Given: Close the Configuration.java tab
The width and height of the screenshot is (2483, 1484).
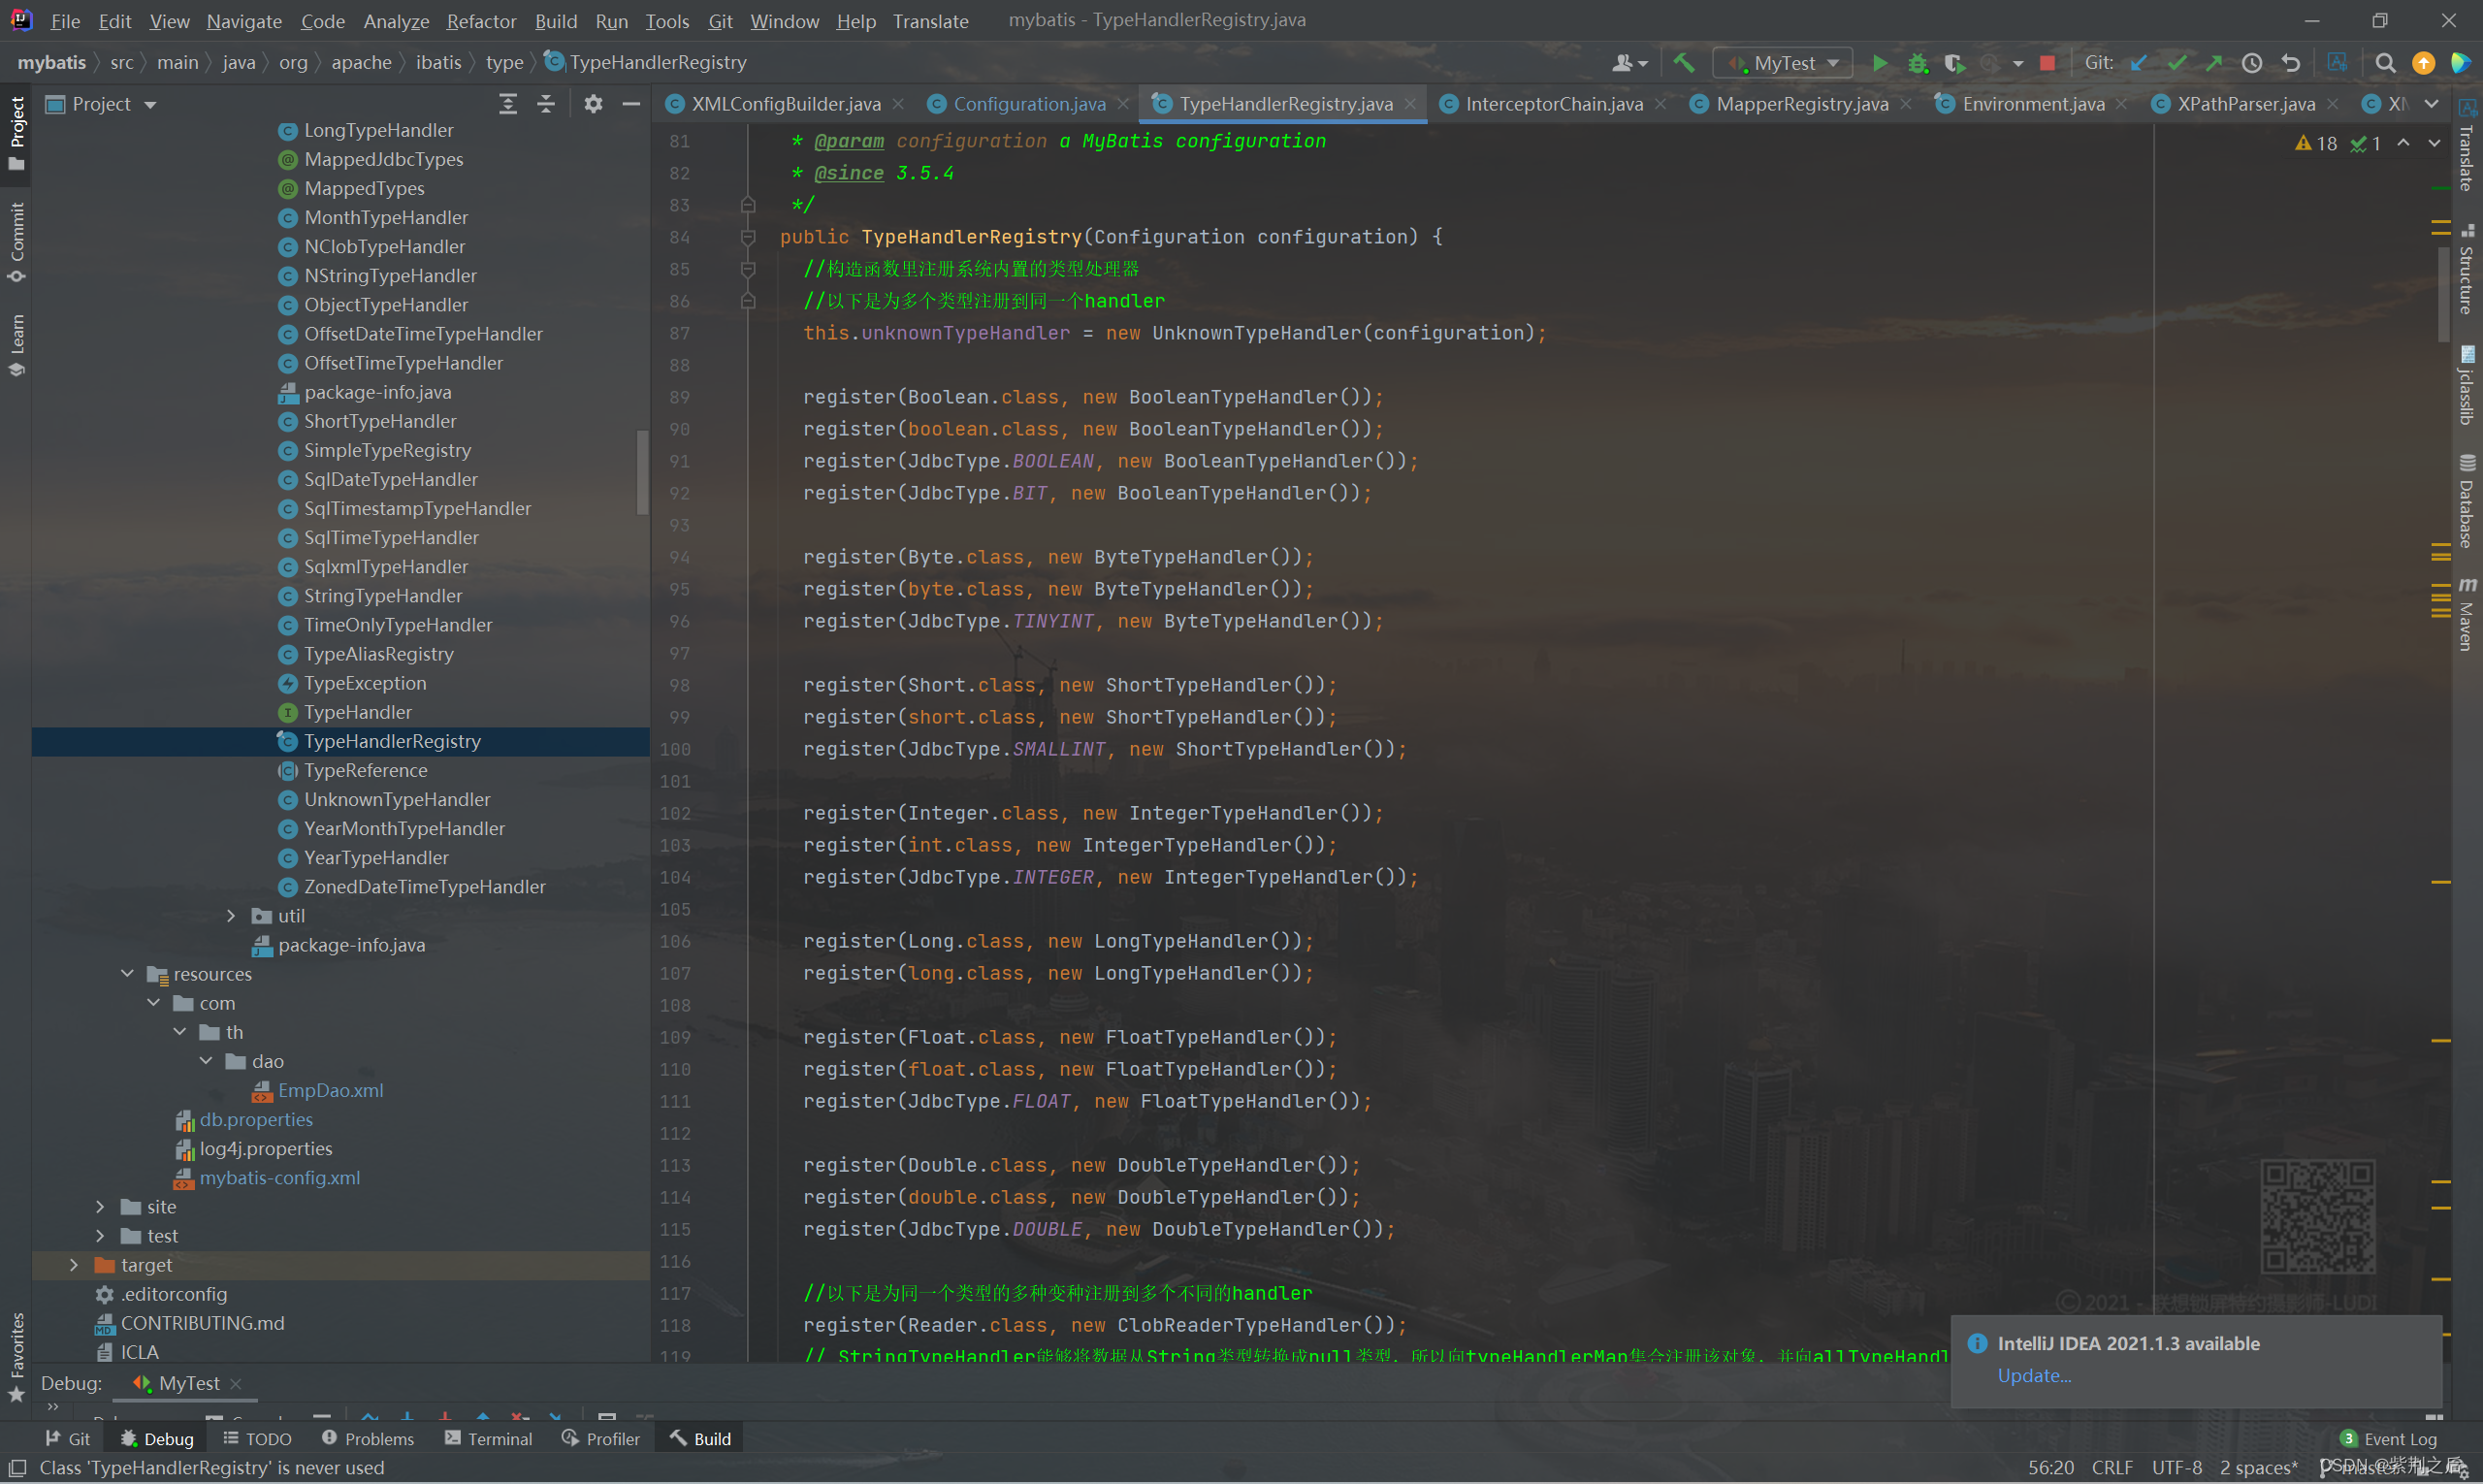Looking at the screenshot, I should tap(1123, 104).
